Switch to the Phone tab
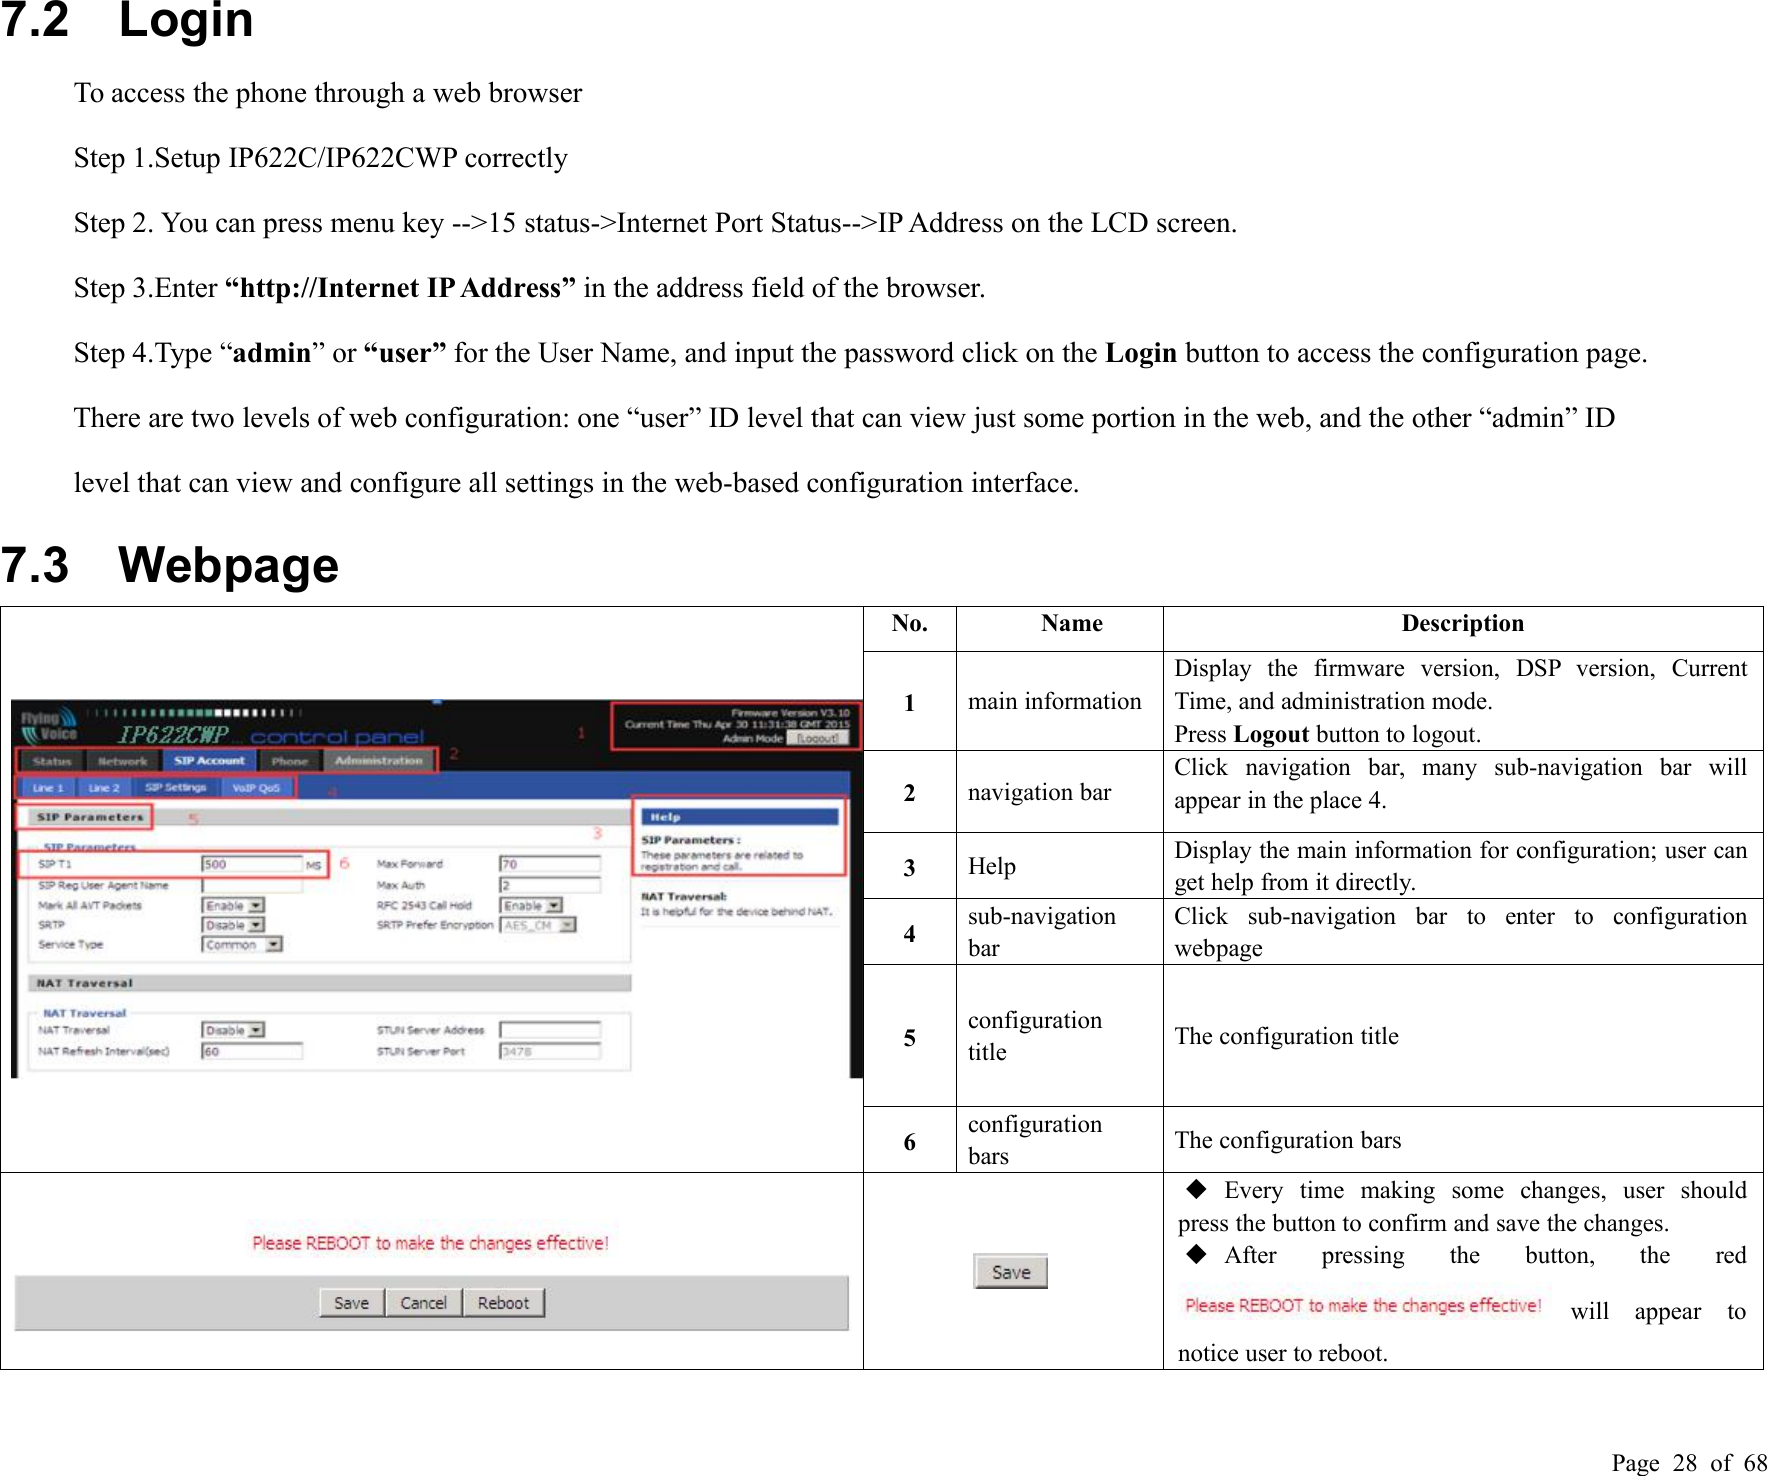 pyautogui.click(x=290, y=761)
